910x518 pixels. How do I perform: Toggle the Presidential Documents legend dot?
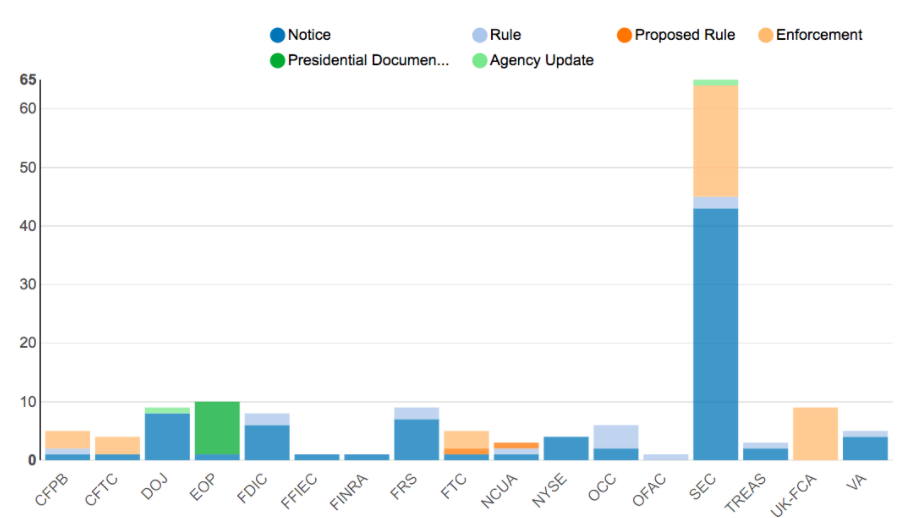(x=277, y=60)
